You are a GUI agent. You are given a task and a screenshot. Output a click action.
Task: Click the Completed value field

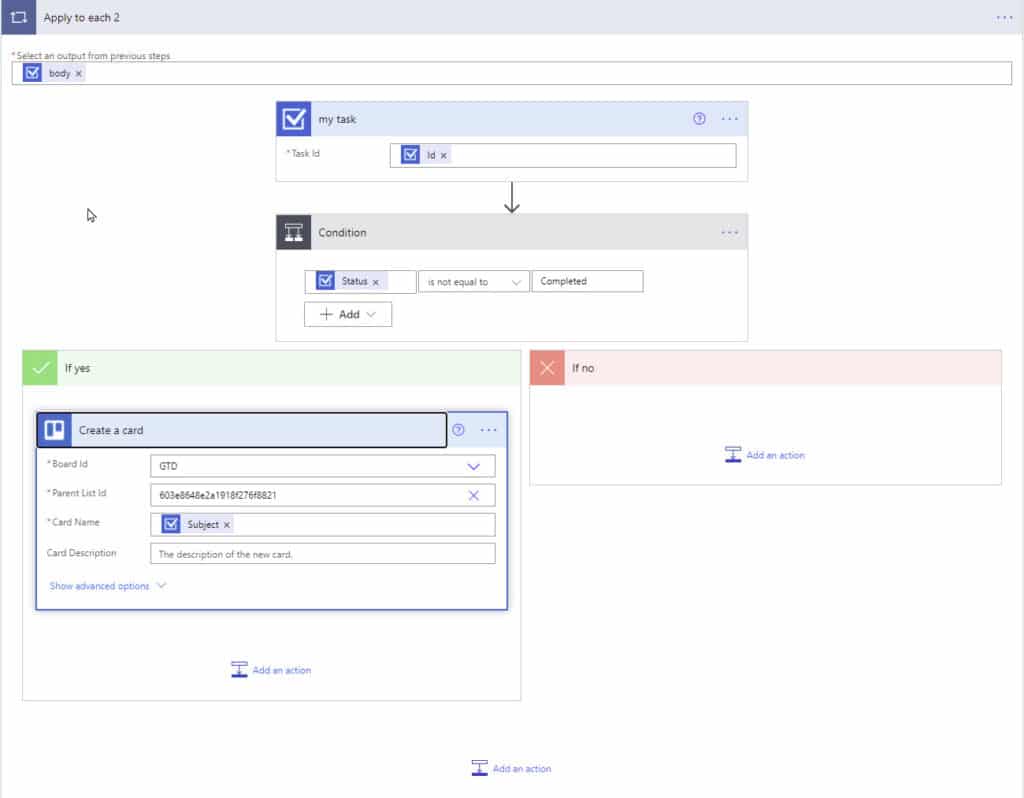click(587, 281)
